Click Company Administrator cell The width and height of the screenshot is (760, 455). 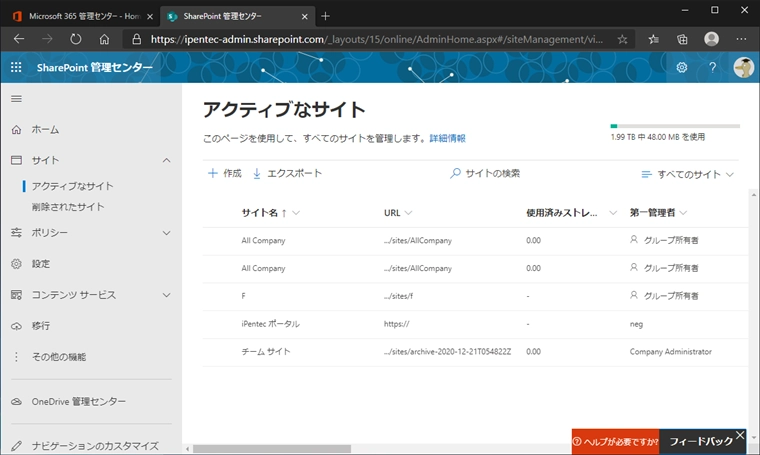(671, 352)
